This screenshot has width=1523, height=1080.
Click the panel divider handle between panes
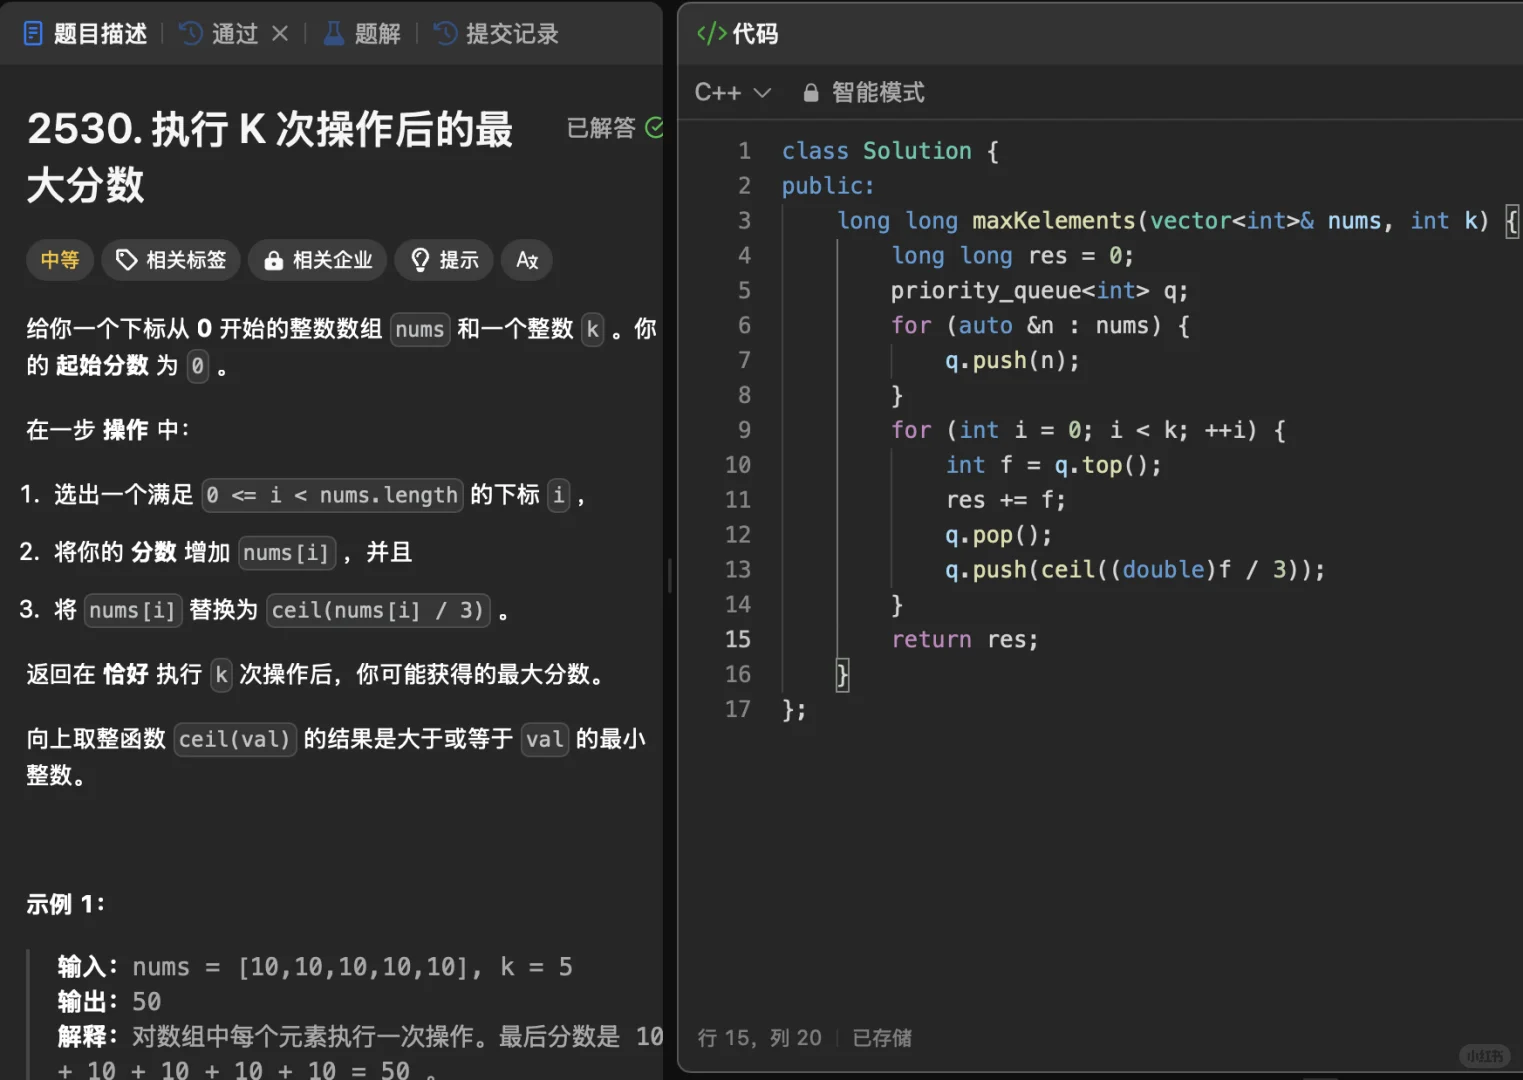(x=669, y=575)
